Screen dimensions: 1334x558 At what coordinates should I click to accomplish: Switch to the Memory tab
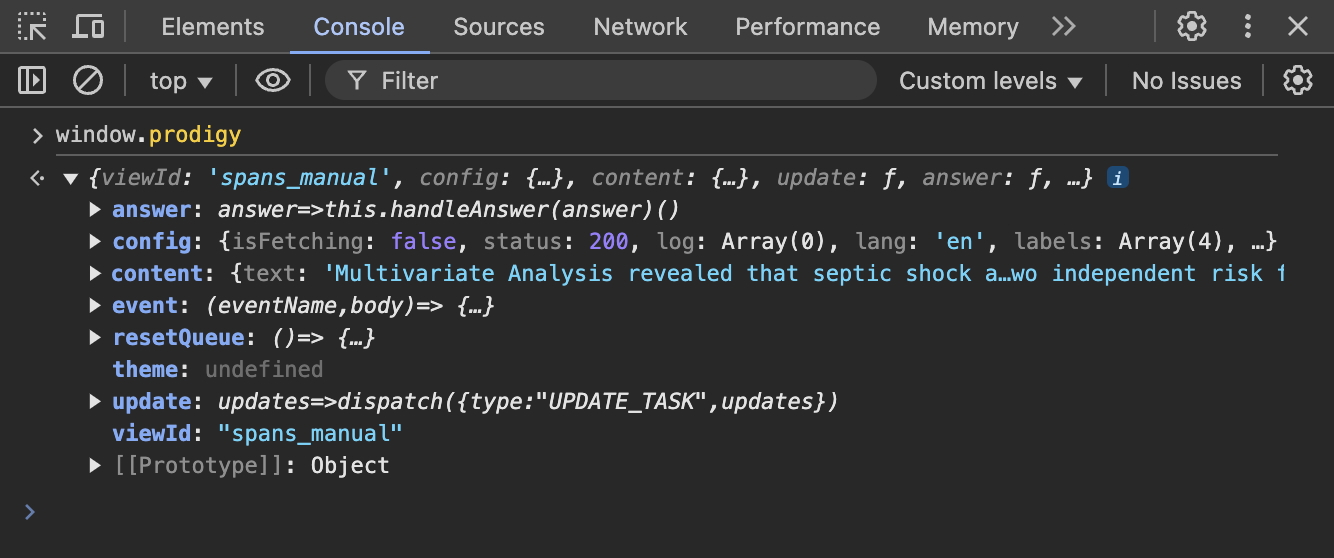pyautogui.click(x=973, y=27)
